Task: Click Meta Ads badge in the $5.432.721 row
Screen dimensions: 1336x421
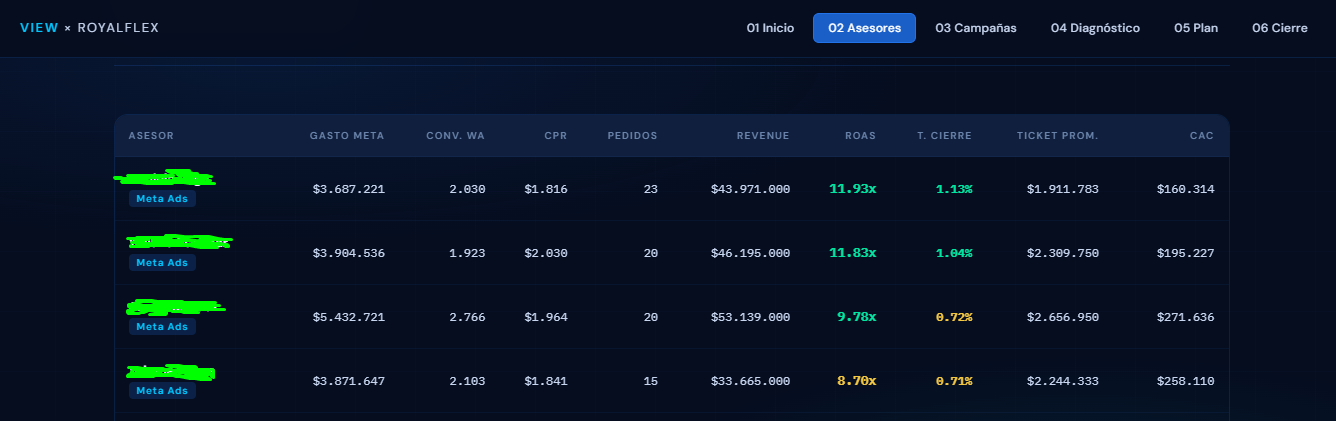Action: 162,327
